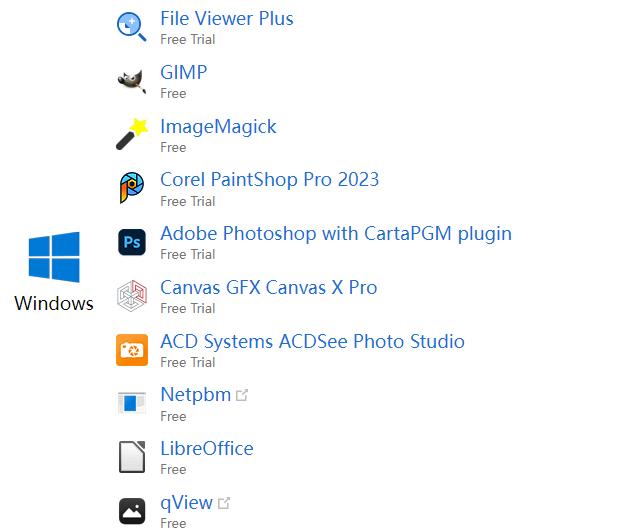The width and height of the screenshot is (640, 531).
Task: Click external link arrow beside qView
Action: (224, 503)
